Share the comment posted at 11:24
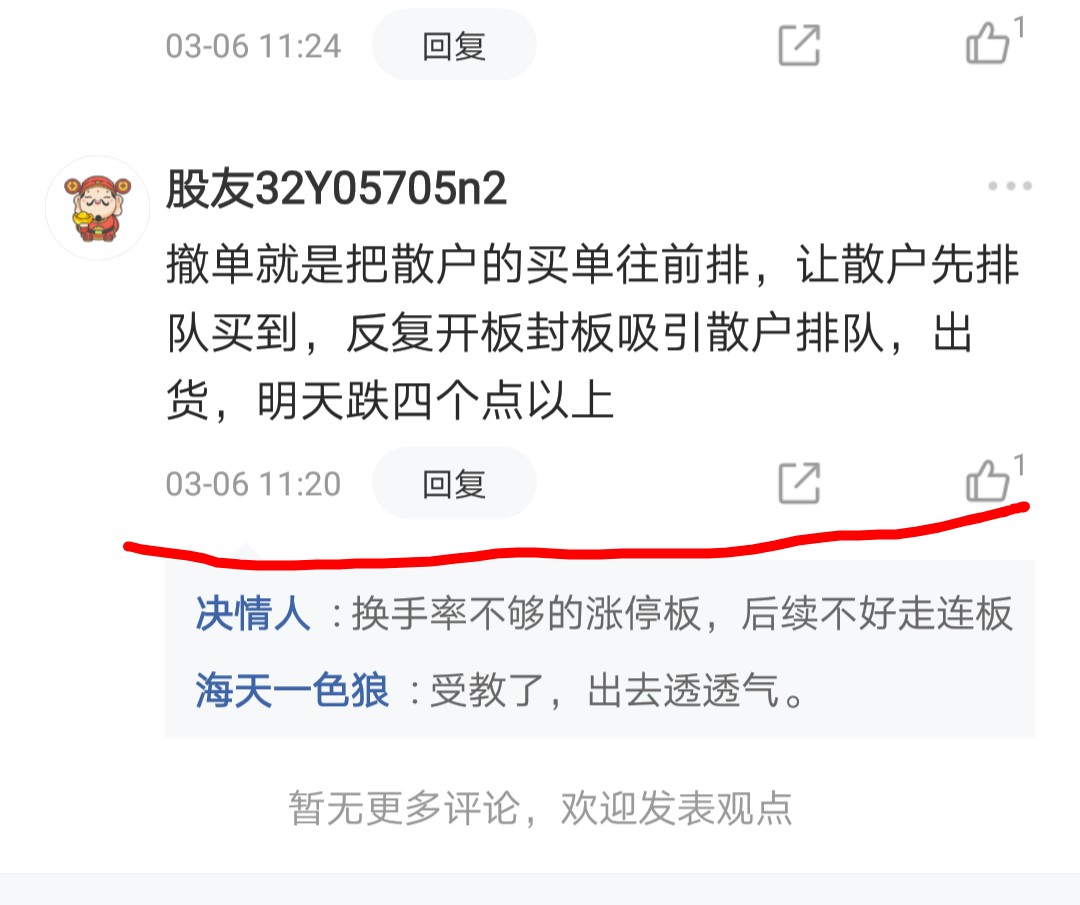 (799, 45)
